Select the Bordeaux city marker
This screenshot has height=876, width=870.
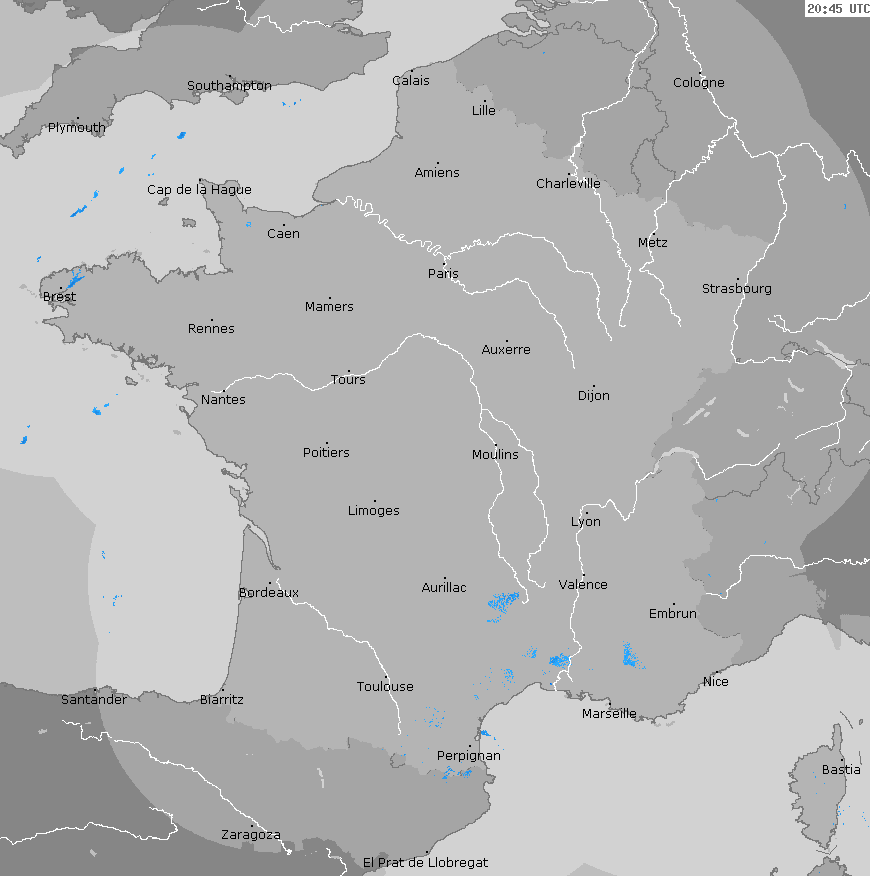[268, 583]
